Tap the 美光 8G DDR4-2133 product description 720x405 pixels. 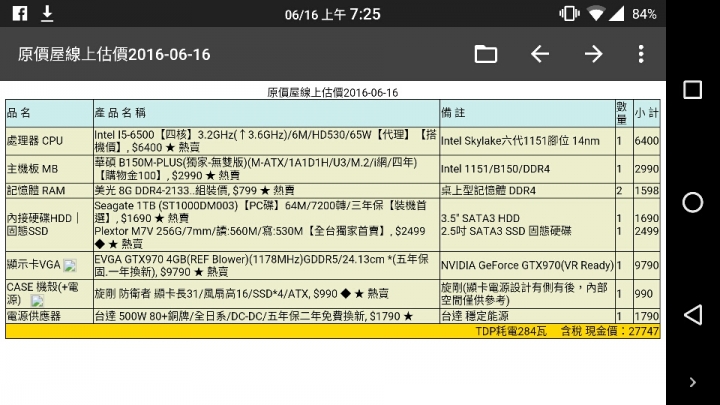(x=194, y=191)
